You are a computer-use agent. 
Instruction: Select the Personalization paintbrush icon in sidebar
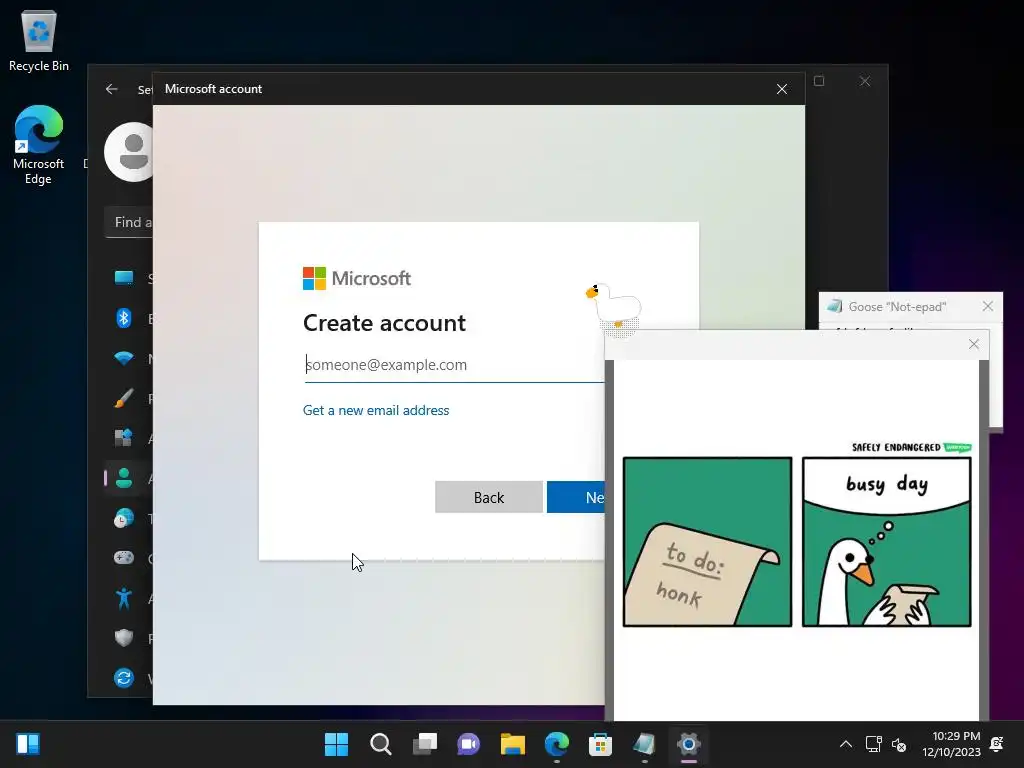click(123, 398)
